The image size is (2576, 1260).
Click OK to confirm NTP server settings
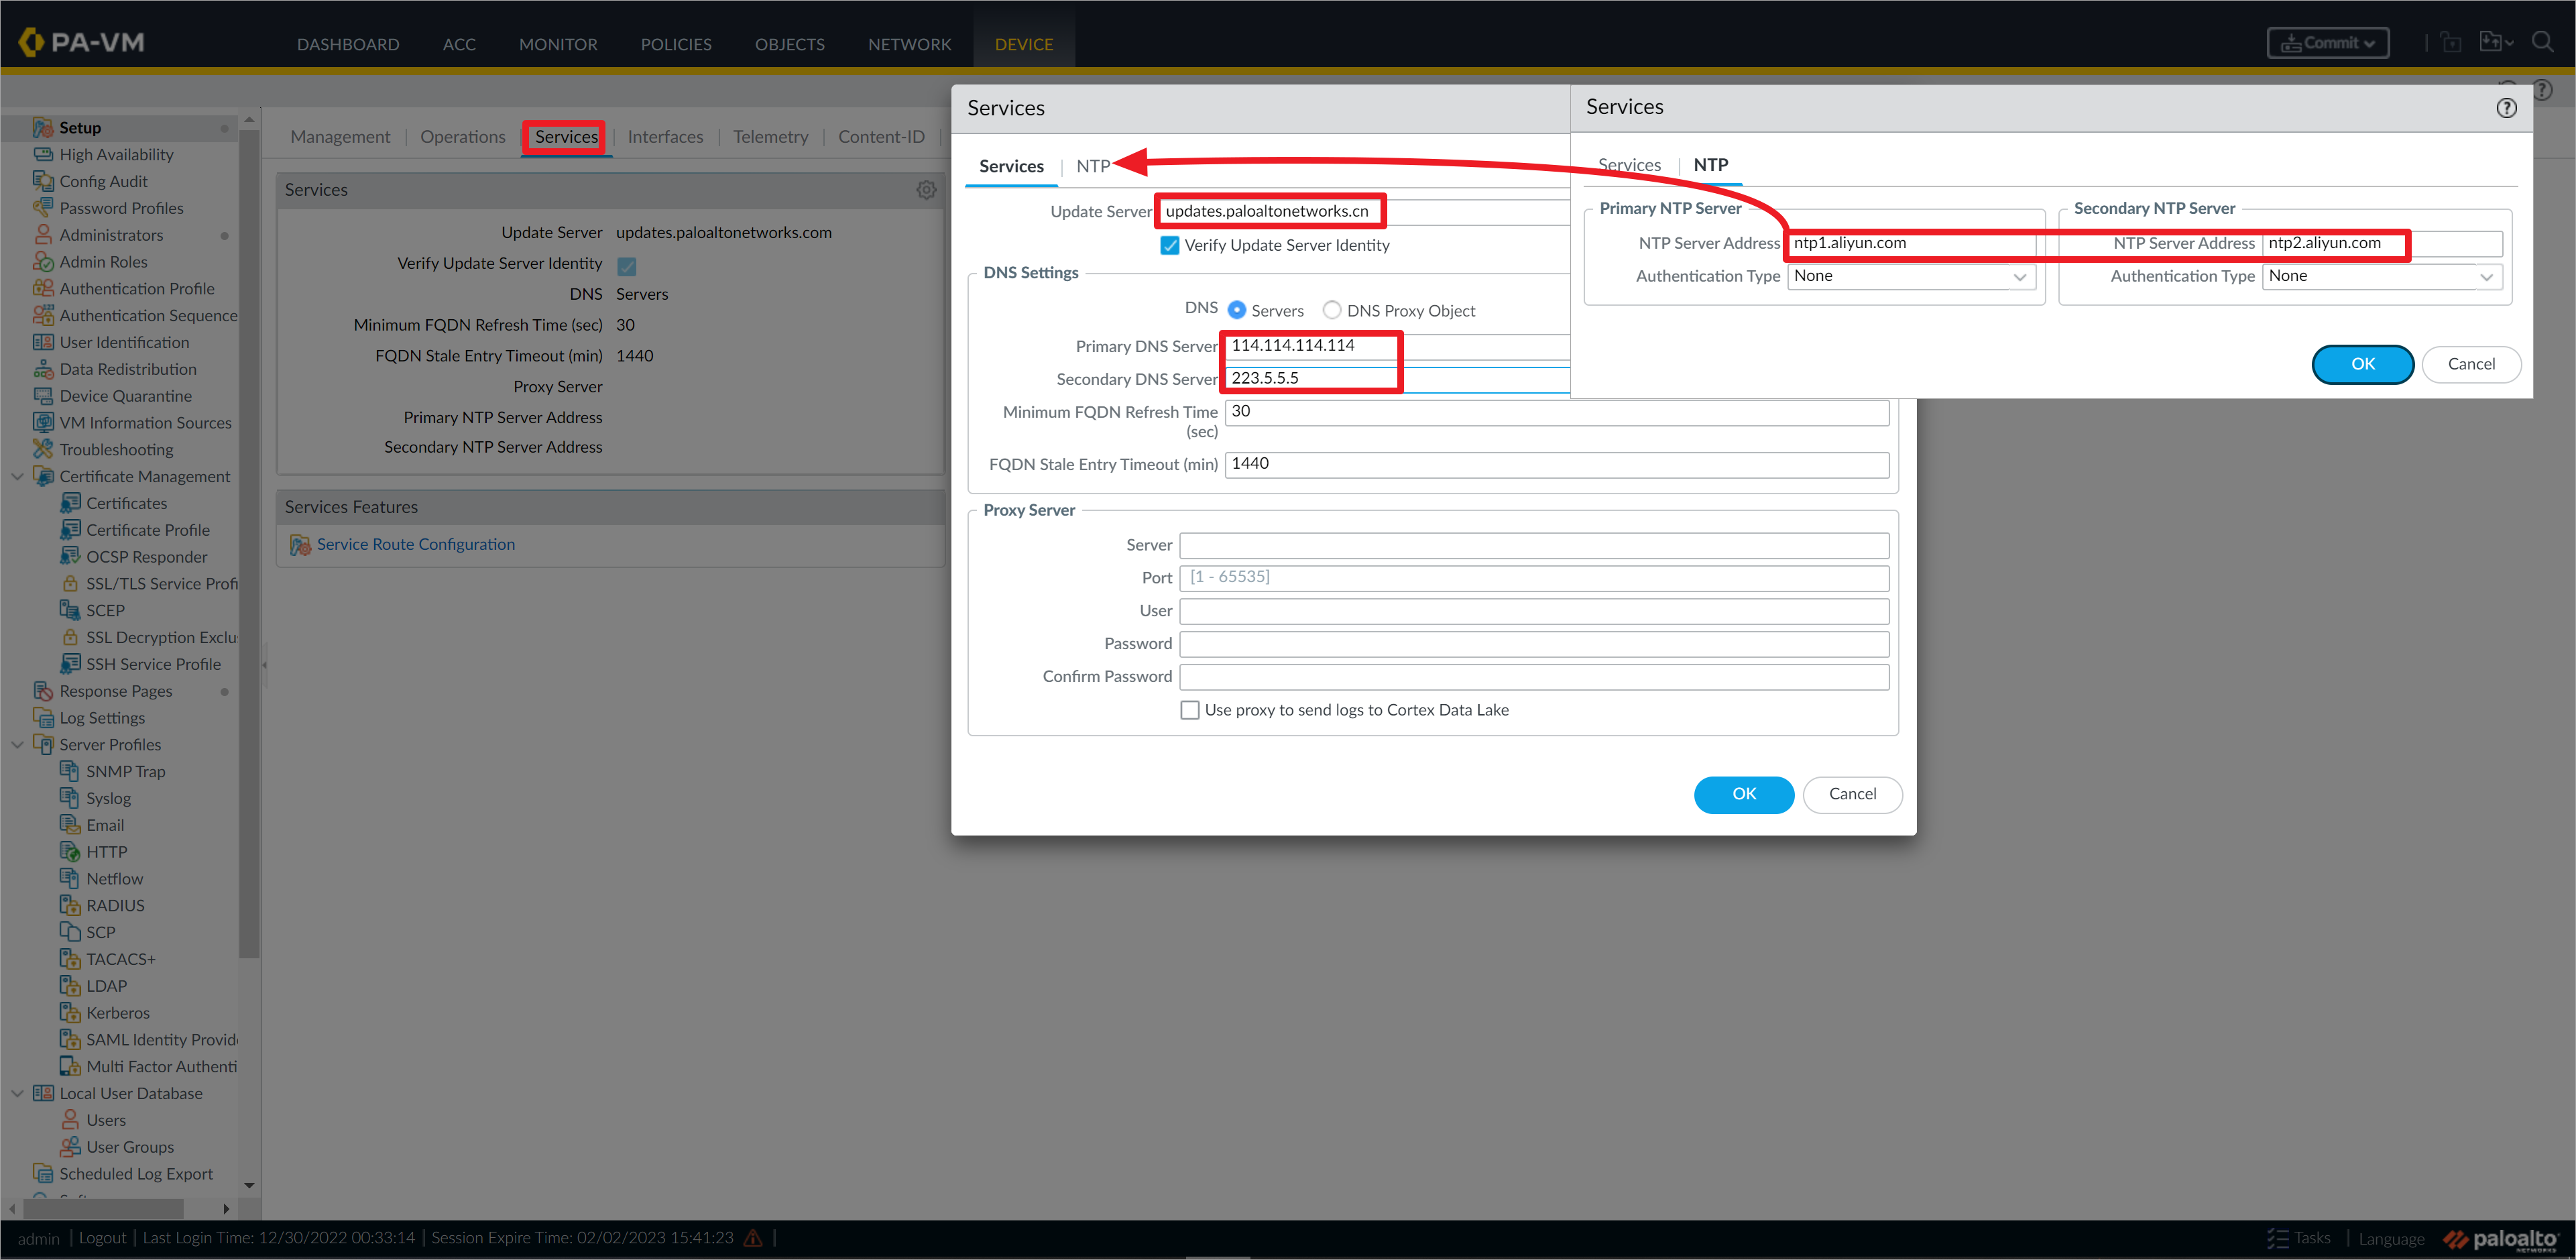pos(2361,363)
